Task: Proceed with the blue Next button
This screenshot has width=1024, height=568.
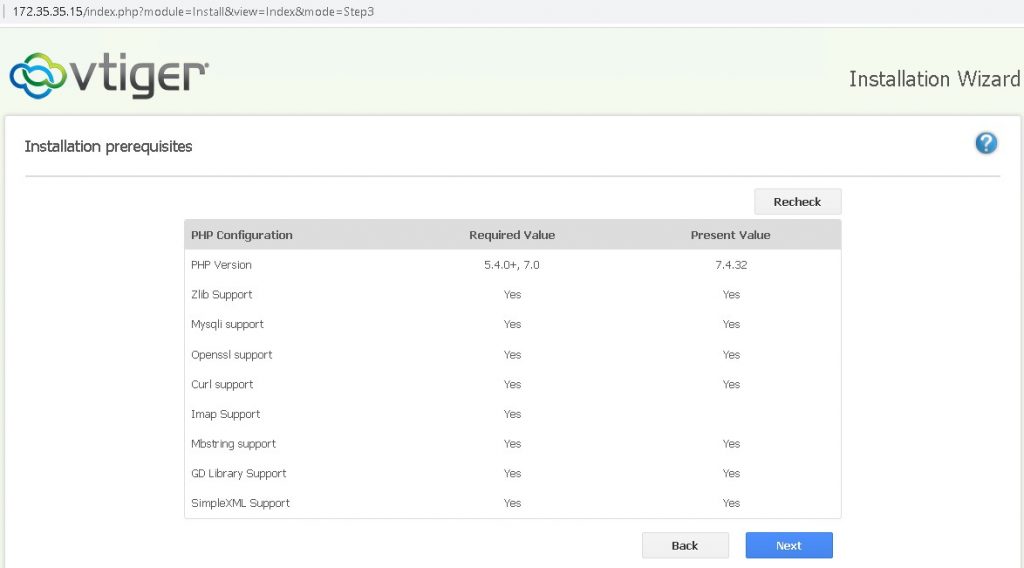Action: (788, 545)
